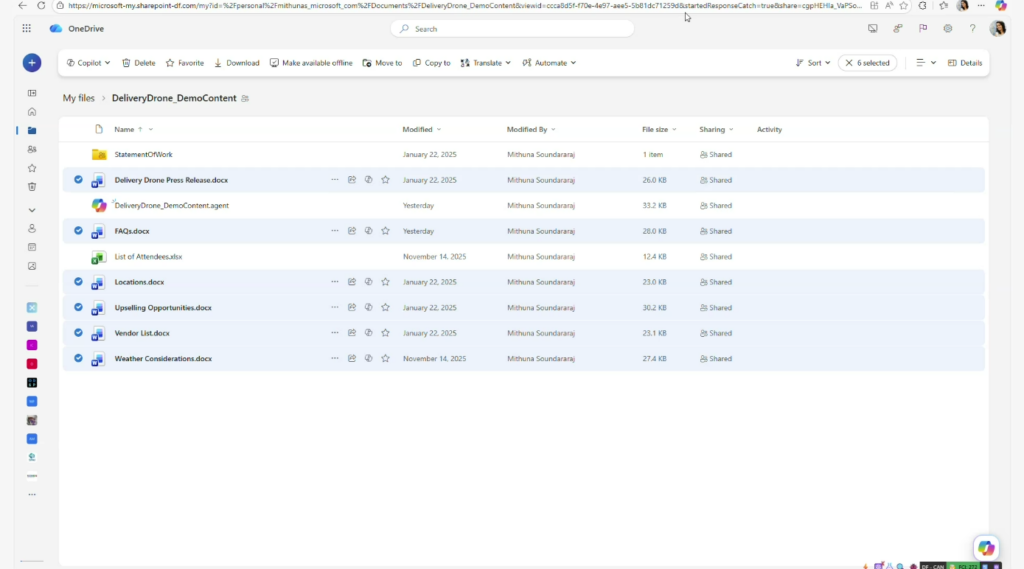The image size is (1024, 569).
Task: Click the Delete icon in the toolbar
Action: click(x=127, y=63)
